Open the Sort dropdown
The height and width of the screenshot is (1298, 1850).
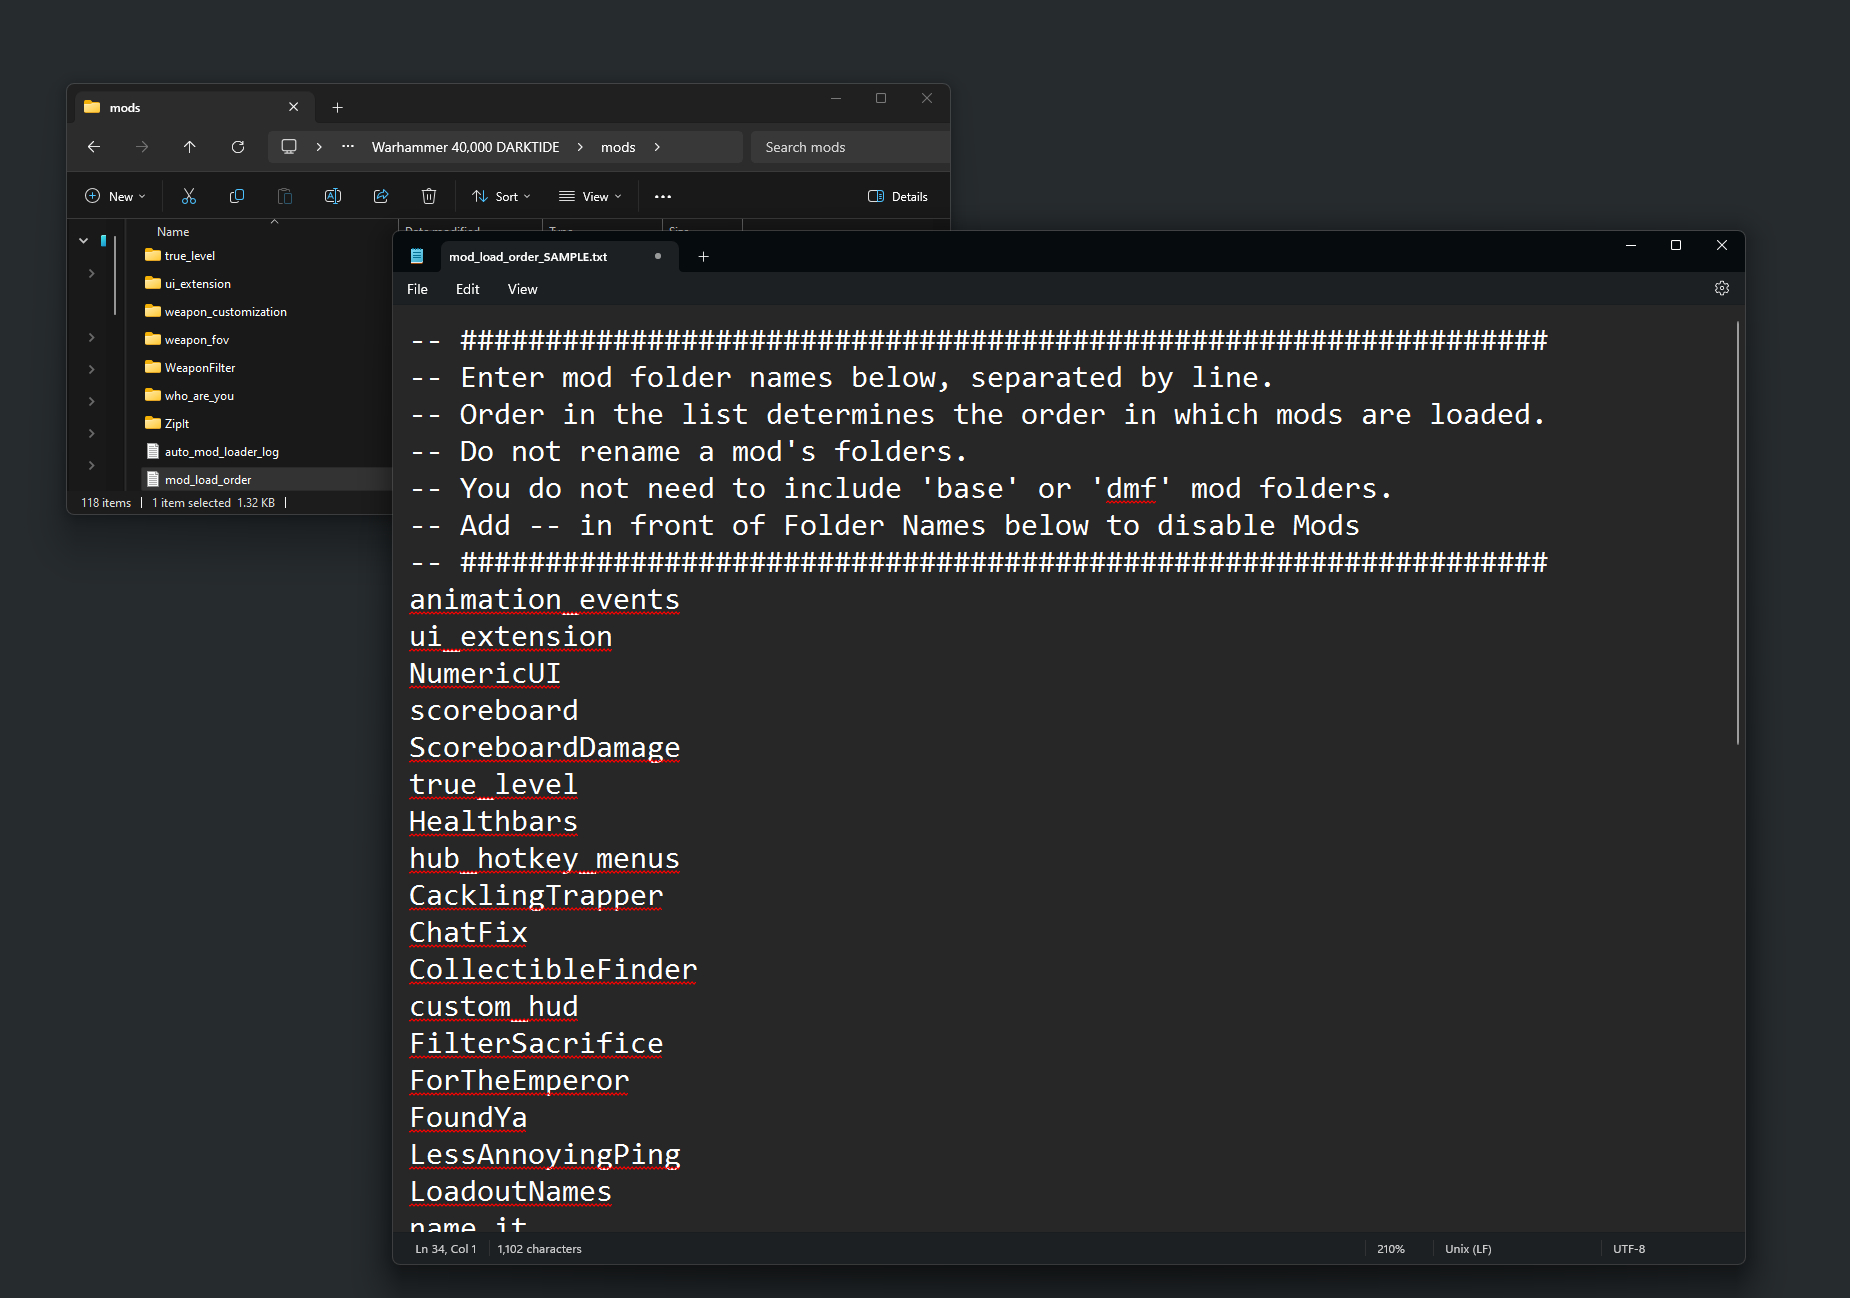(502, 197)
